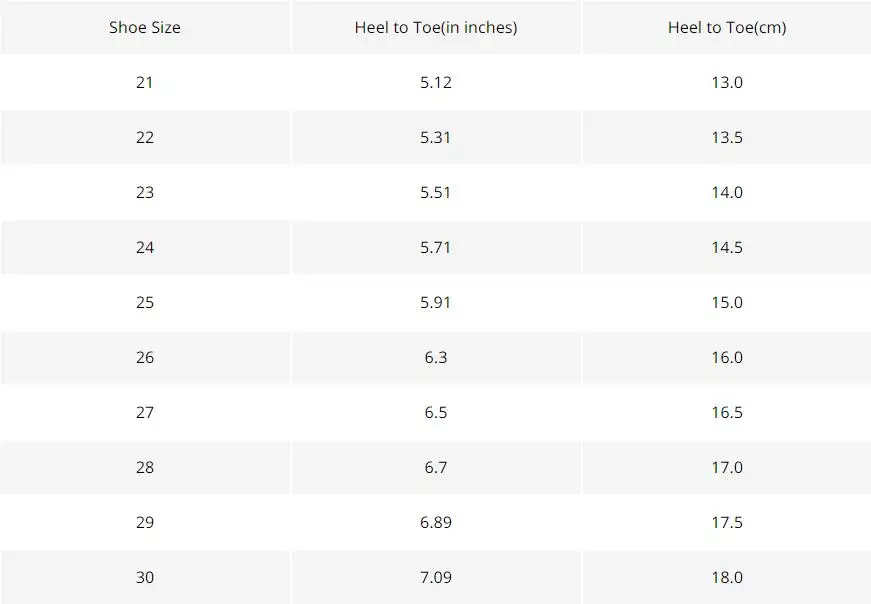The width and height of the screenshot is (871, 604).
Task: Select shoe size 27 cell
Action: pyautogui.click(x=144, y=412)
